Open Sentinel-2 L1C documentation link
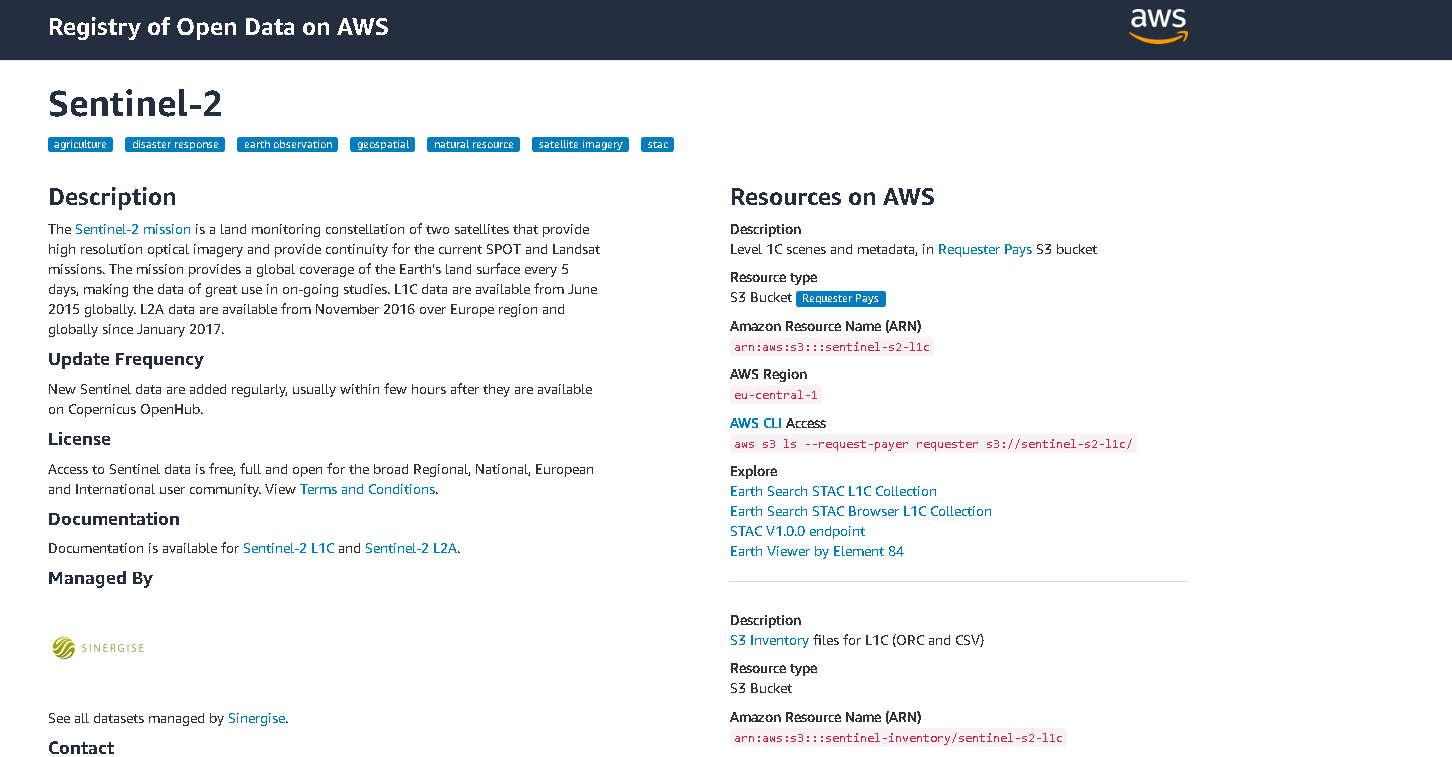The width and height of the screenshot is (1452, 757). pyautogui.click(x=288, y=548)
